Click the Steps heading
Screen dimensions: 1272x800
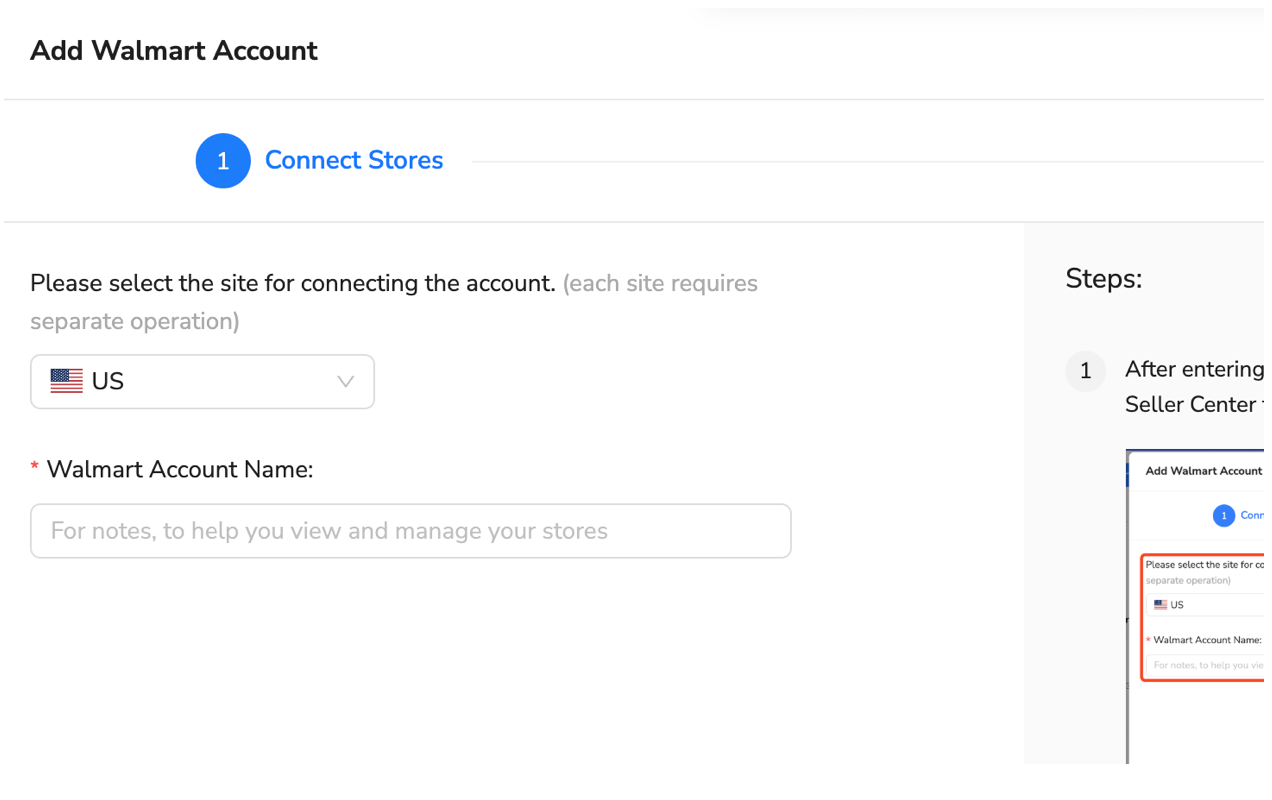click(1104, 278)
